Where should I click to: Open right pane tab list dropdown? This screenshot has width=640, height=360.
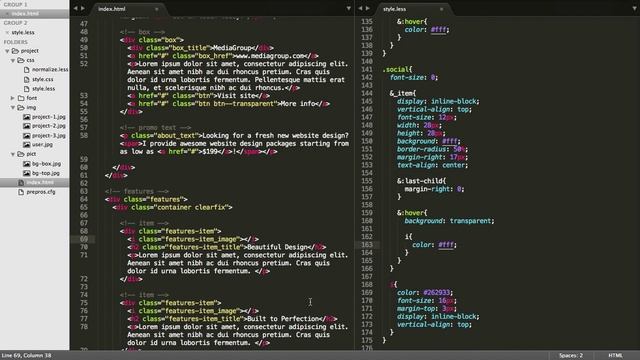coord(635,8)
